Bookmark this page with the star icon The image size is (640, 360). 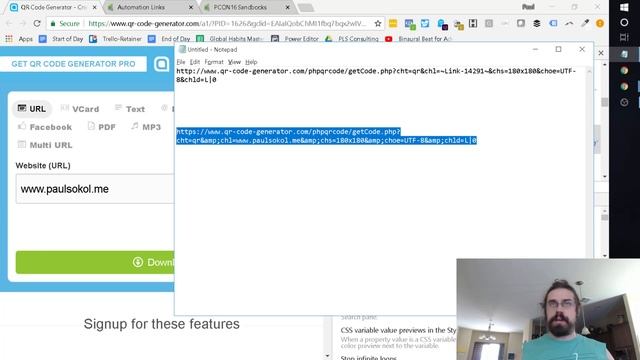378,24
